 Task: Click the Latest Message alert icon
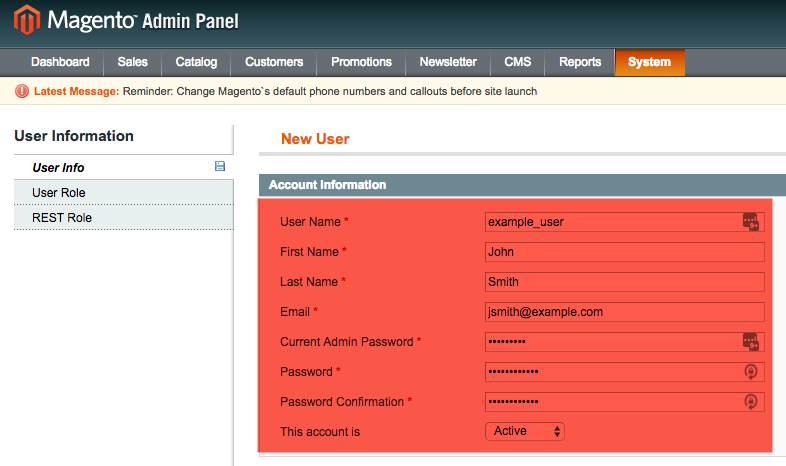pos(22,91)
